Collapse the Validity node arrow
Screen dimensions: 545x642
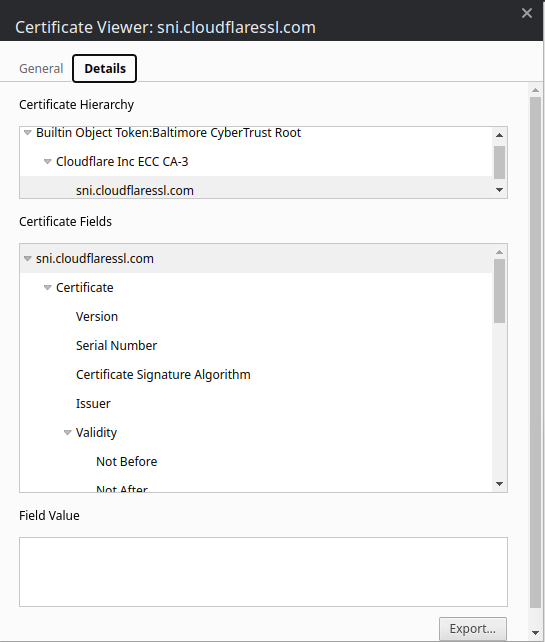68,433
